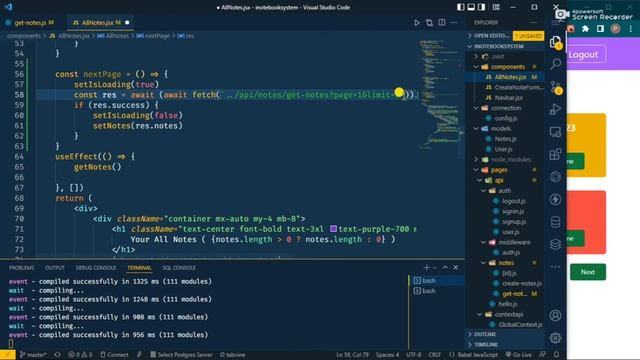Close the terminal panel

[456, 267]
